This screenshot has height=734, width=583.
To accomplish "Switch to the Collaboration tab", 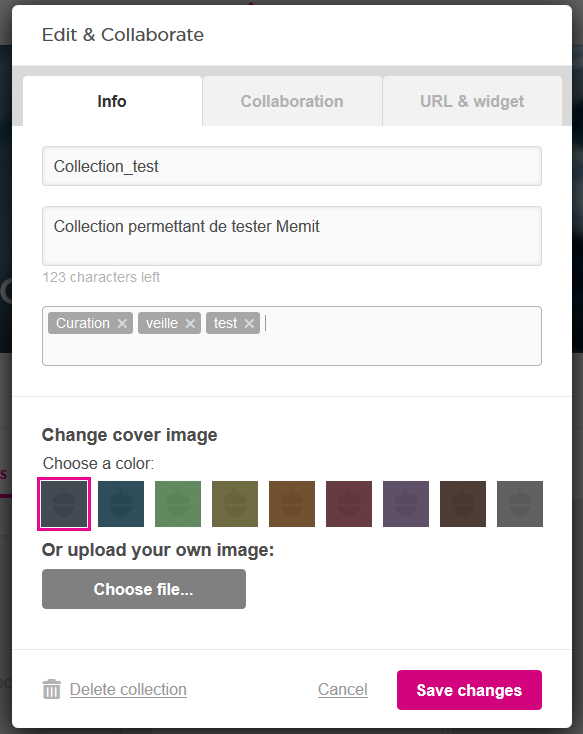I will pyautogui.click(x=292, y=101).
